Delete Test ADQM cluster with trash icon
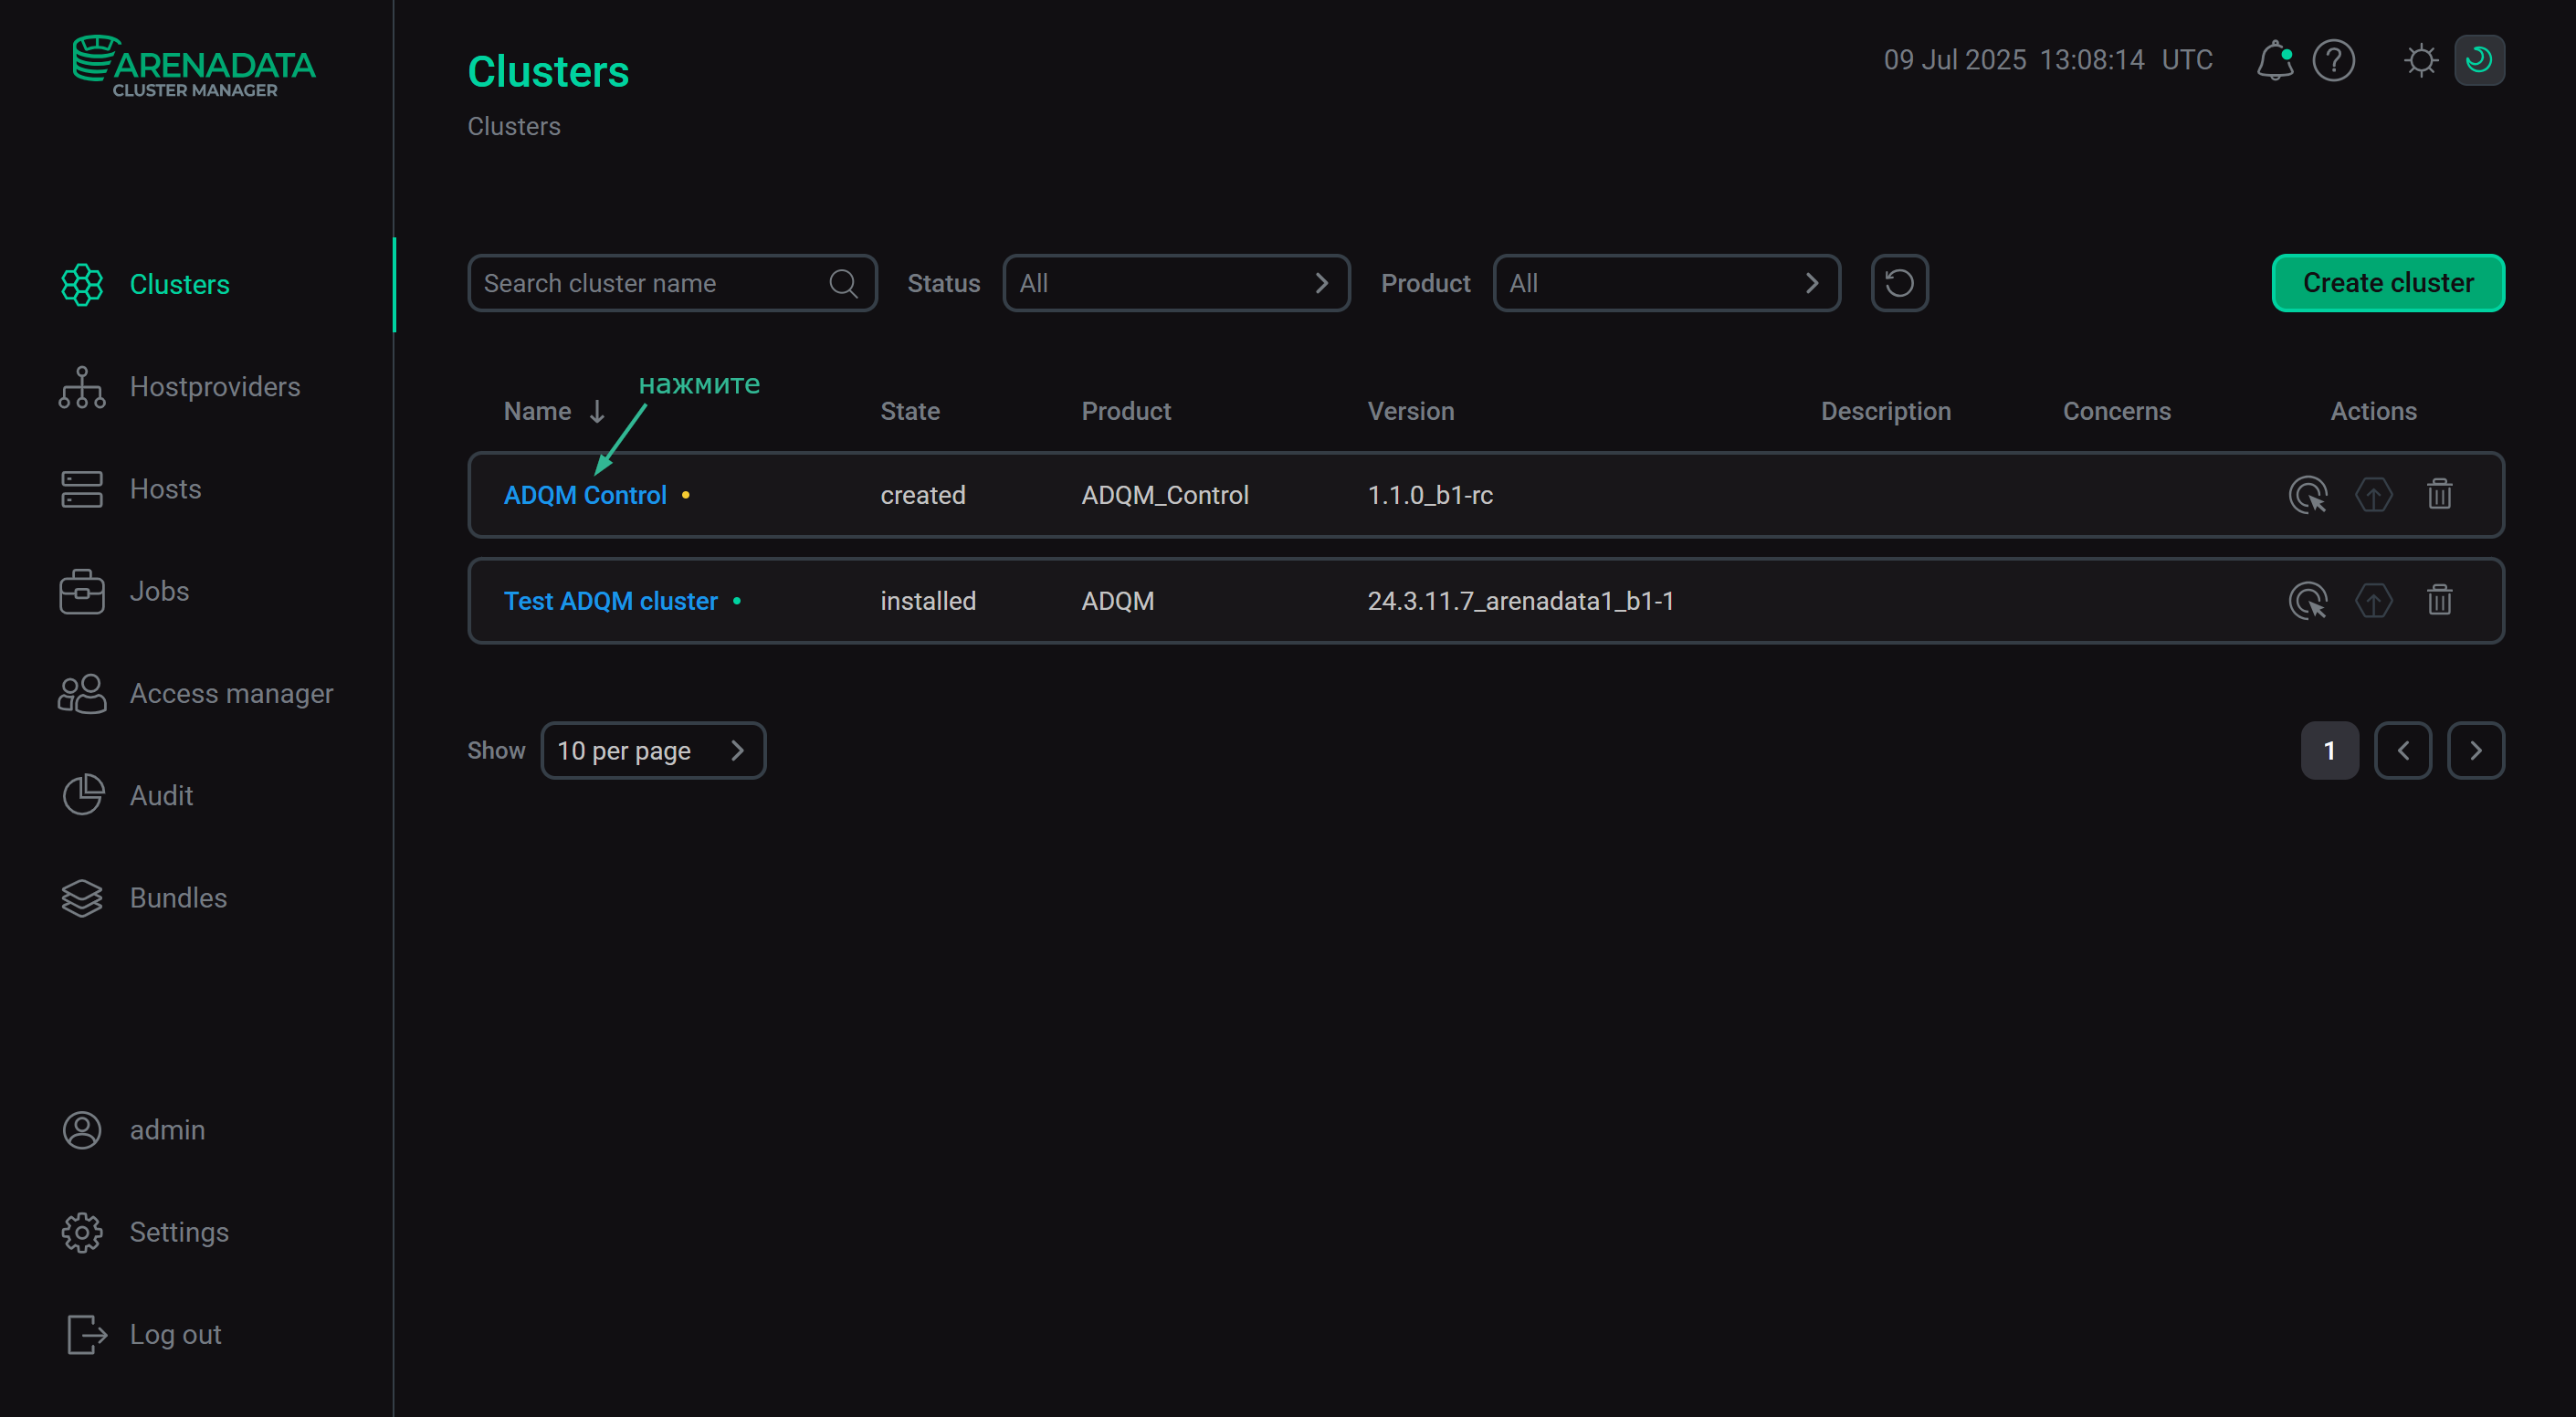The width and height of the screenshot is (2576, 1417). pos(2439,601)
